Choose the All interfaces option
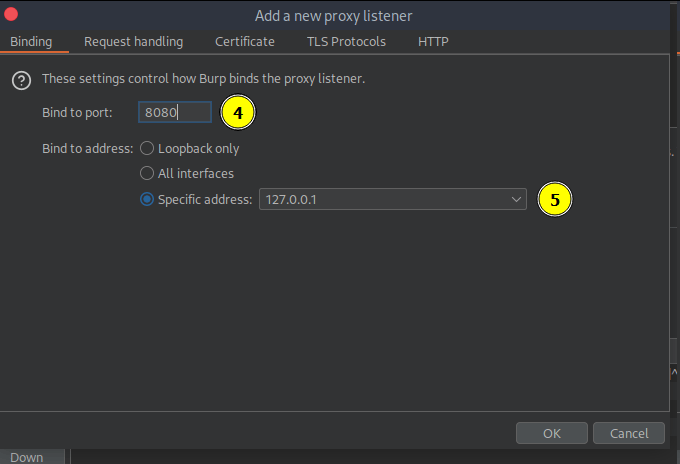680x464 pixels. click(148, 173)
